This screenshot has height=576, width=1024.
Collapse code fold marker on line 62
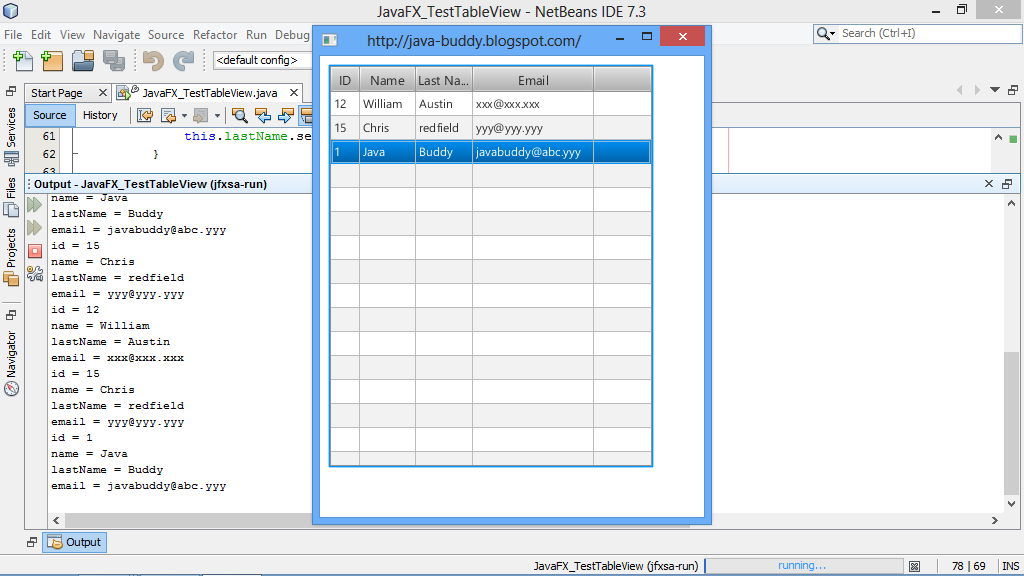tap(75, 154)
